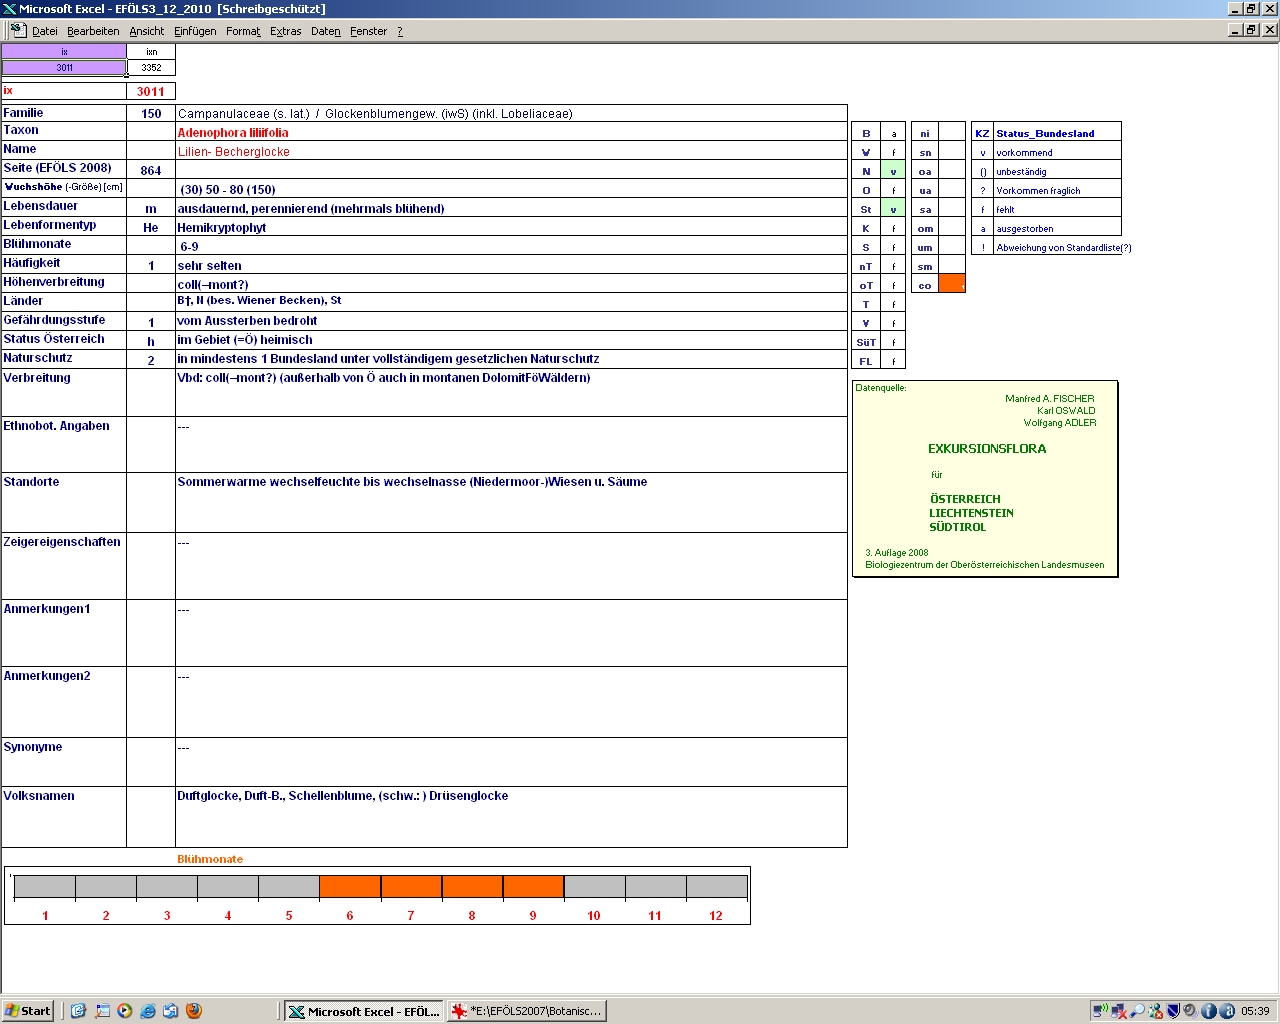This screenshot has height=1024, width=1280.
Task: Open the volume speaker tray icon
Action: [x=1190, y=1011]
